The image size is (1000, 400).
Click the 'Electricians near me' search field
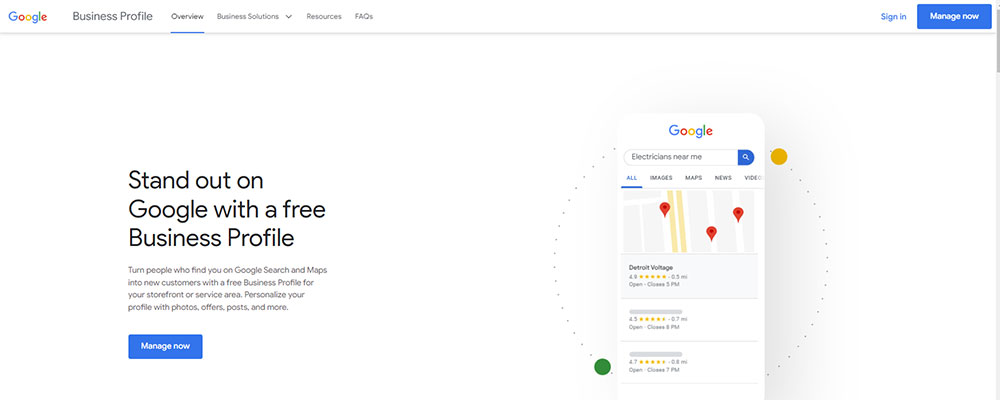coord(680,157)
